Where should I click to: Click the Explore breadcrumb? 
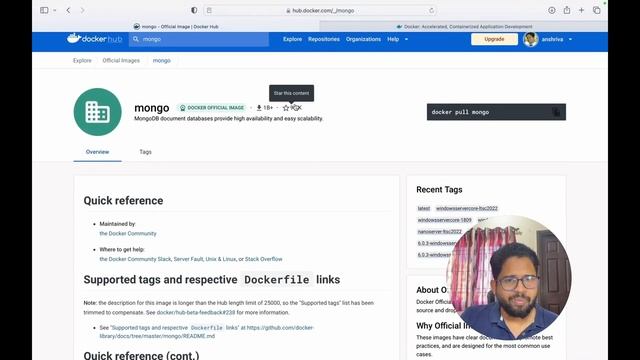[82, 60]
